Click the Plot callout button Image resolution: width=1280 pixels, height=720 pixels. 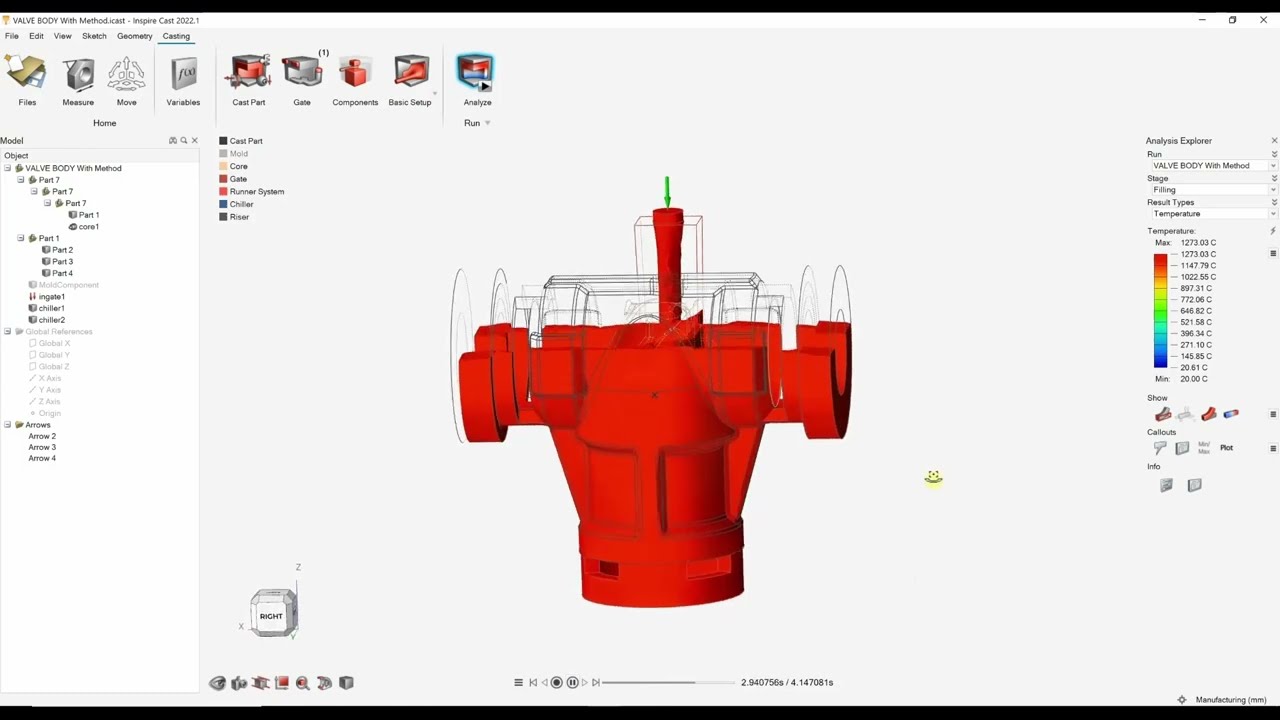[1226, 448]
